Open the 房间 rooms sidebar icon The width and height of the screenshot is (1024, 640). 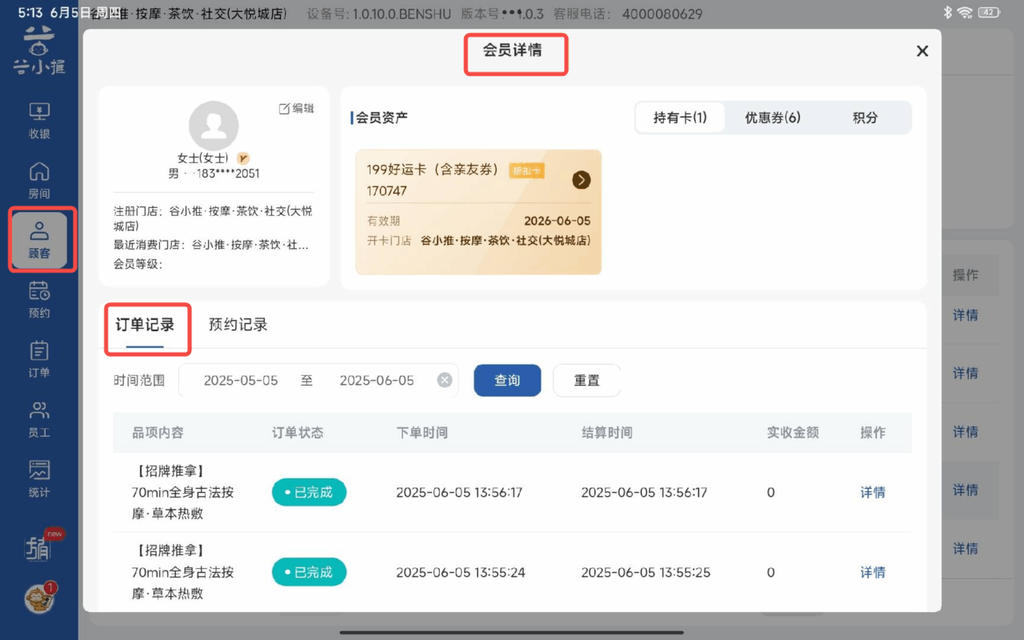[x=39, y=180]
